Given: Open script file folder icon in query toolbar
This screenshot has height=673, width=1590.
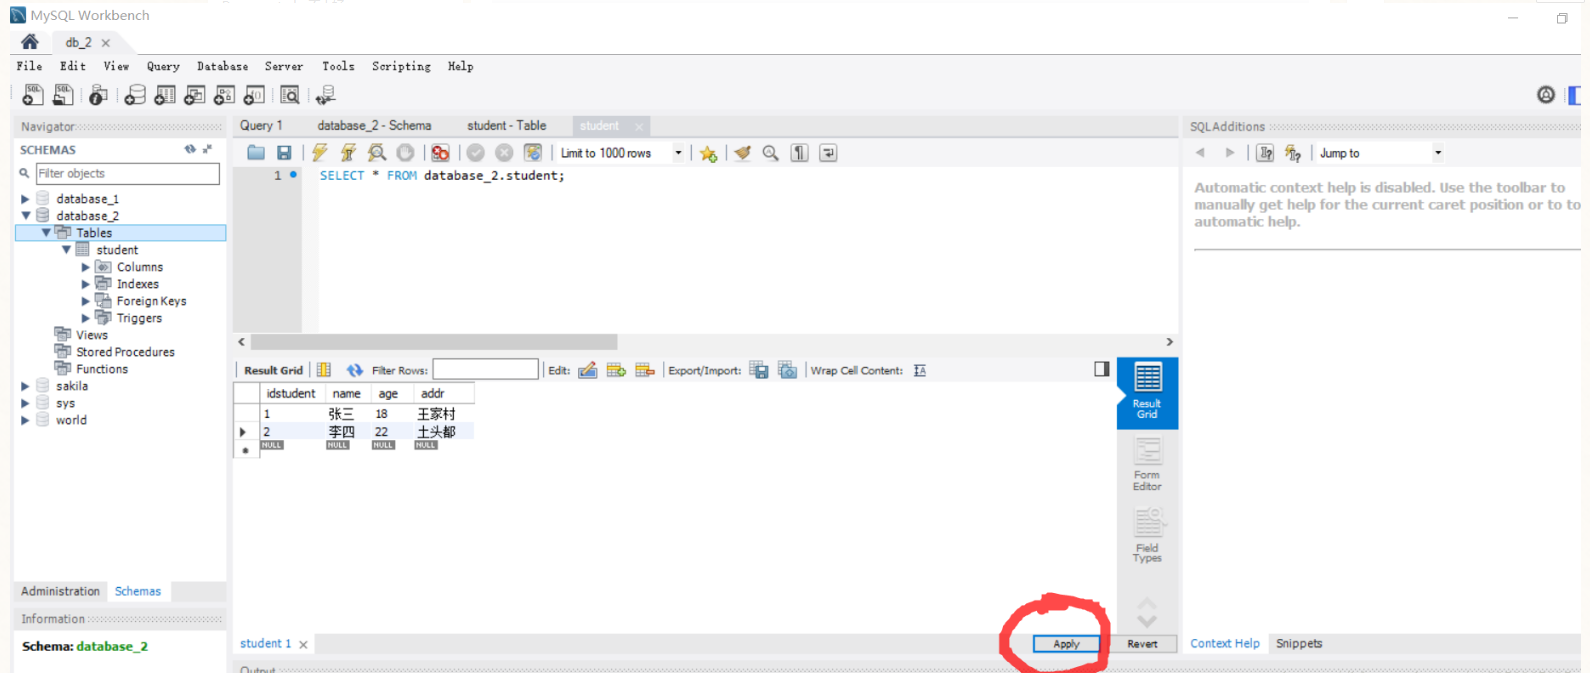Looking at the screenshot, I should point(256,153).
